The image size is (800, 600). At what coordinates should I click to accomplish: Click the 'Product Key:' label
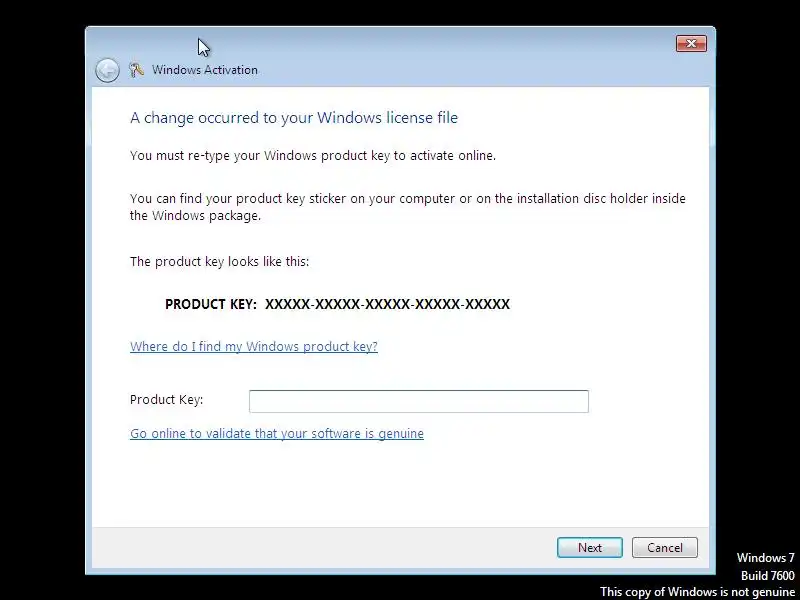point(166,399)
